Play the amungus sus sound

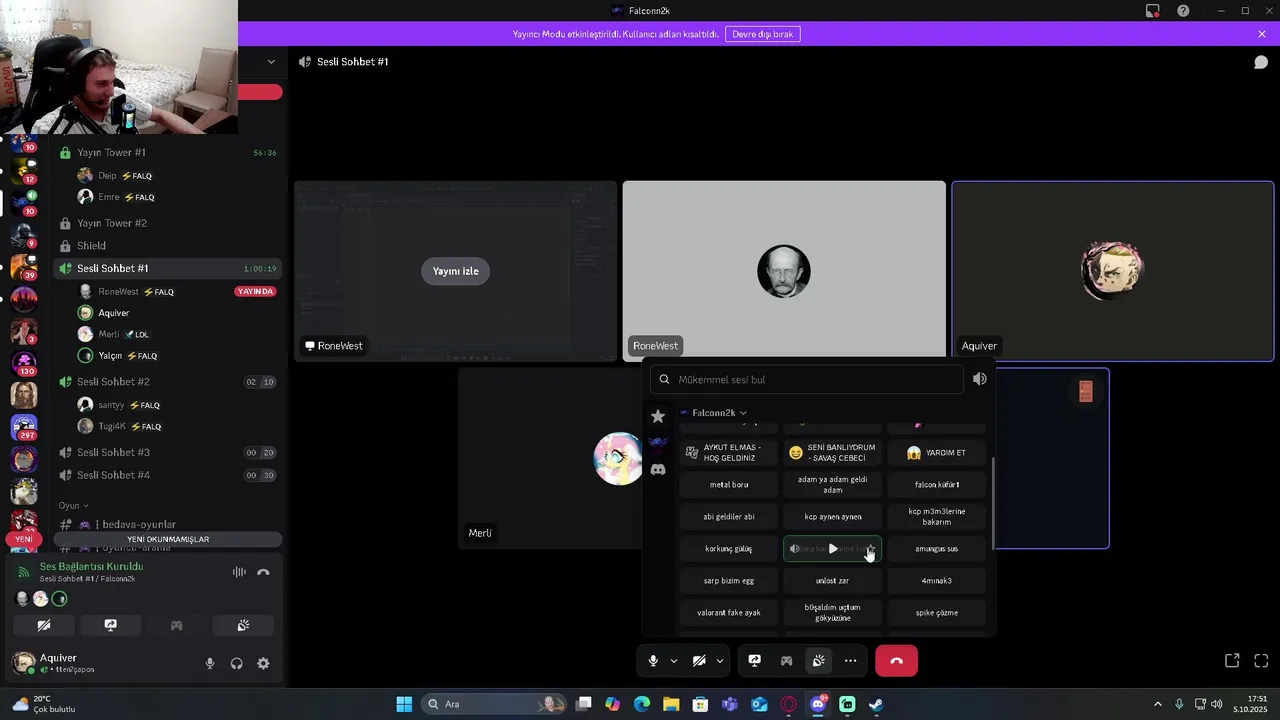coord(937,549)
